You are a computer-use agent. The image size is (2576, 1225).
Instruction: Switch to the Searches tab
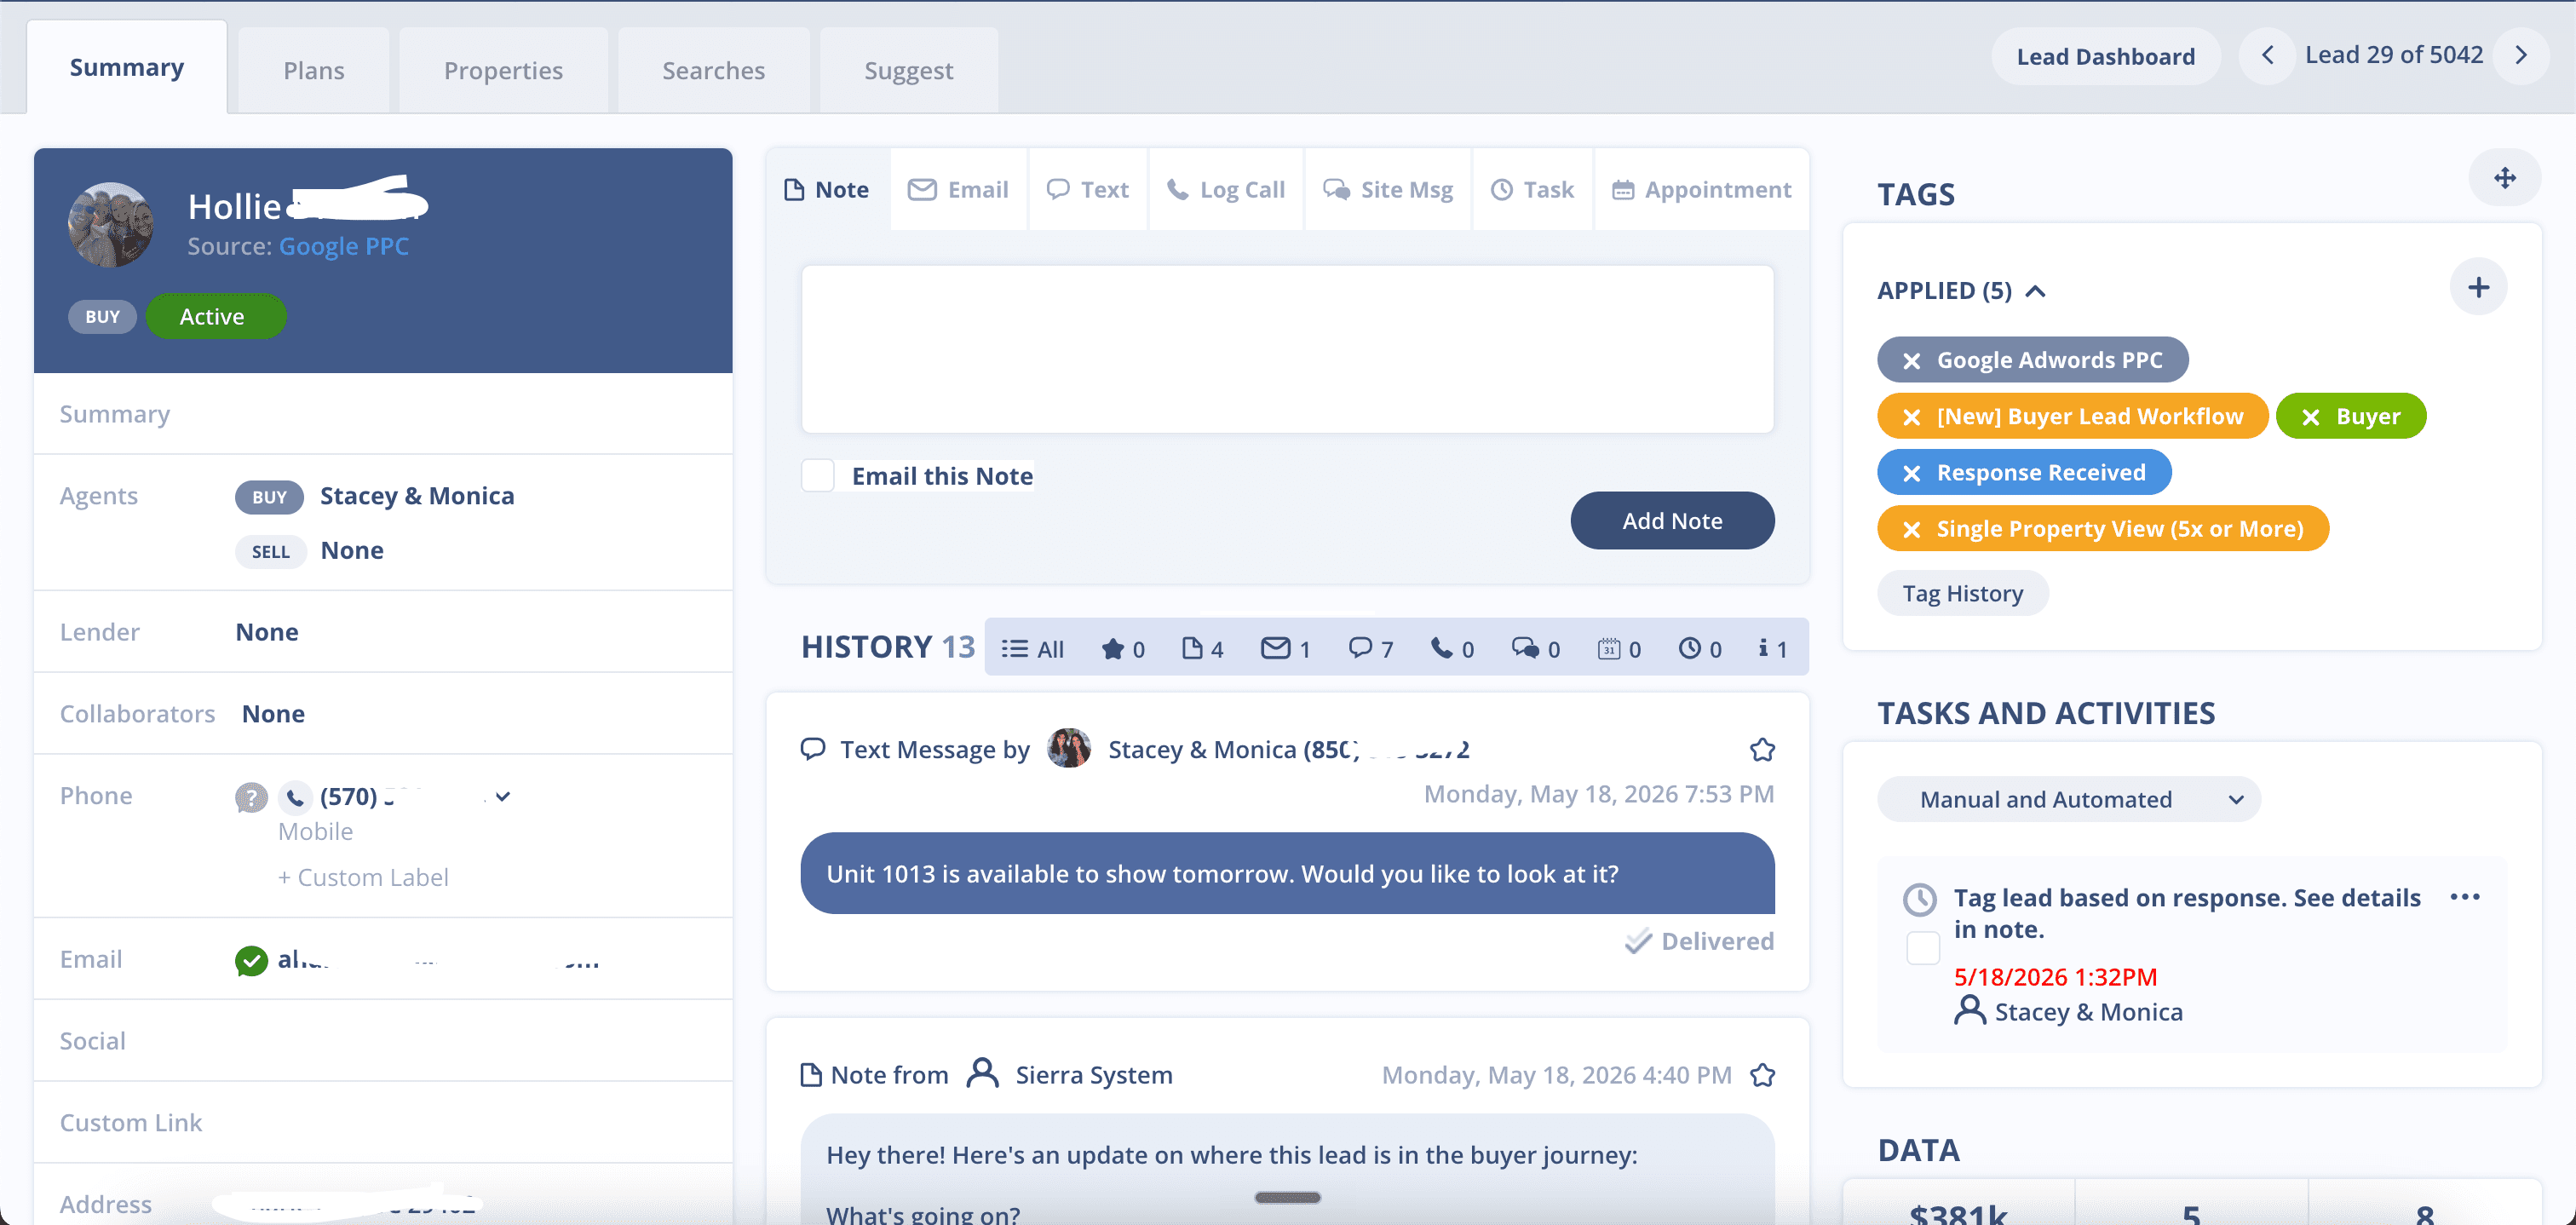(x=713, y=70)
